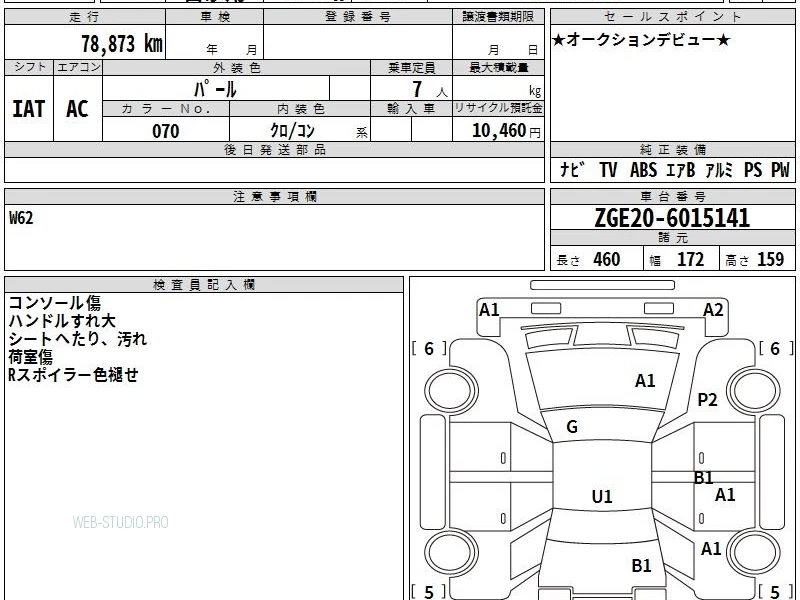Select the Rスポイラー色褪せ inspector note line

tap(73, 375)
